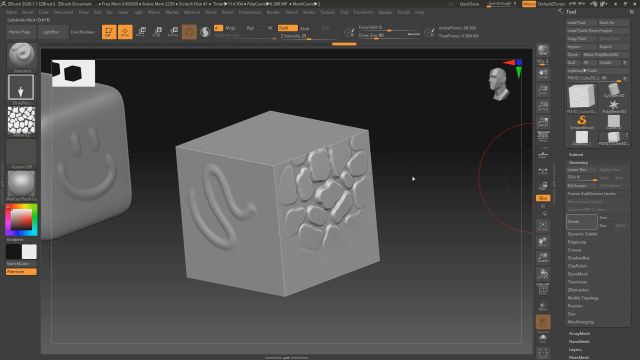This screenshot has width=640, height=360.
Task: Select the Standard brush thumbnail
Action: point(21,55)
